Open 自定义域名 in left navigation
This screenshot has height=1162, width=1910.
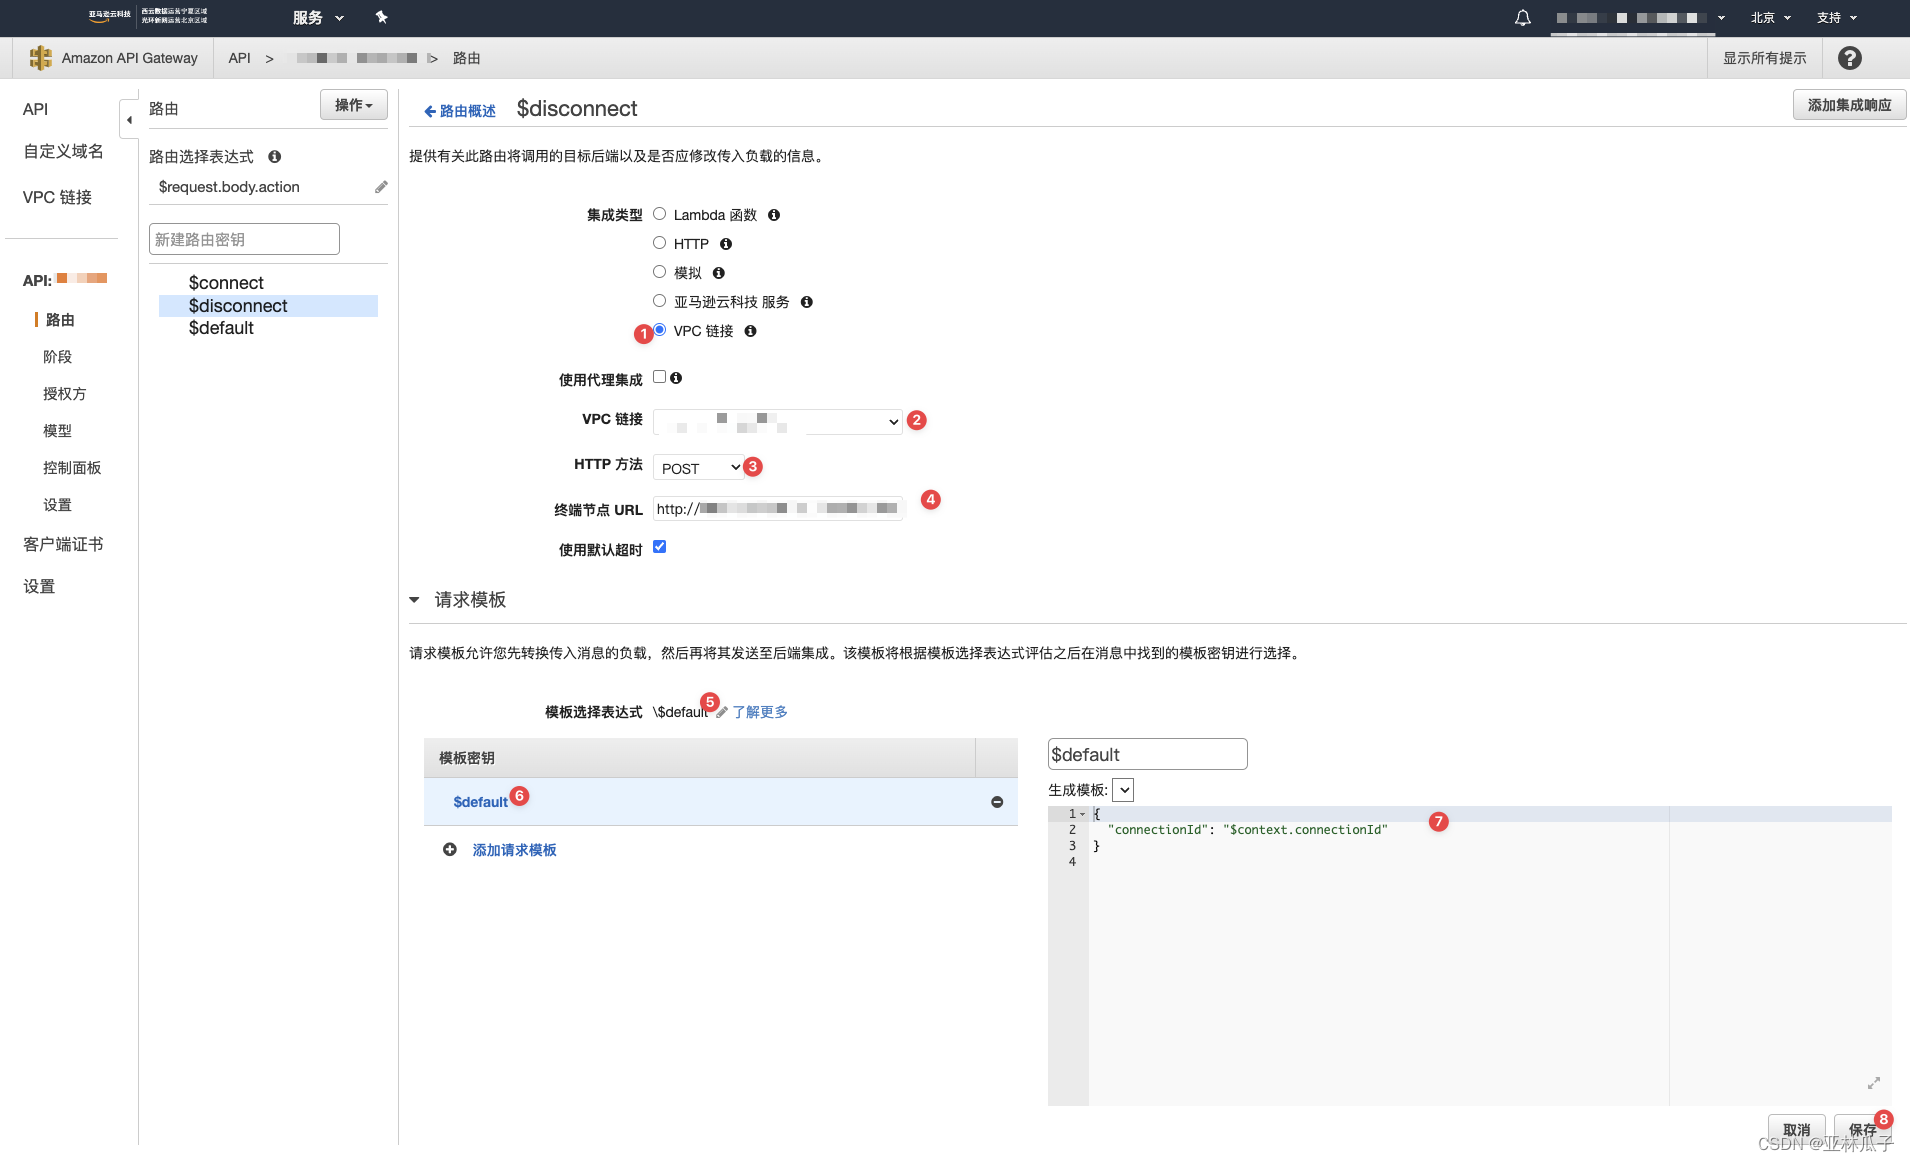click(63, 151)
